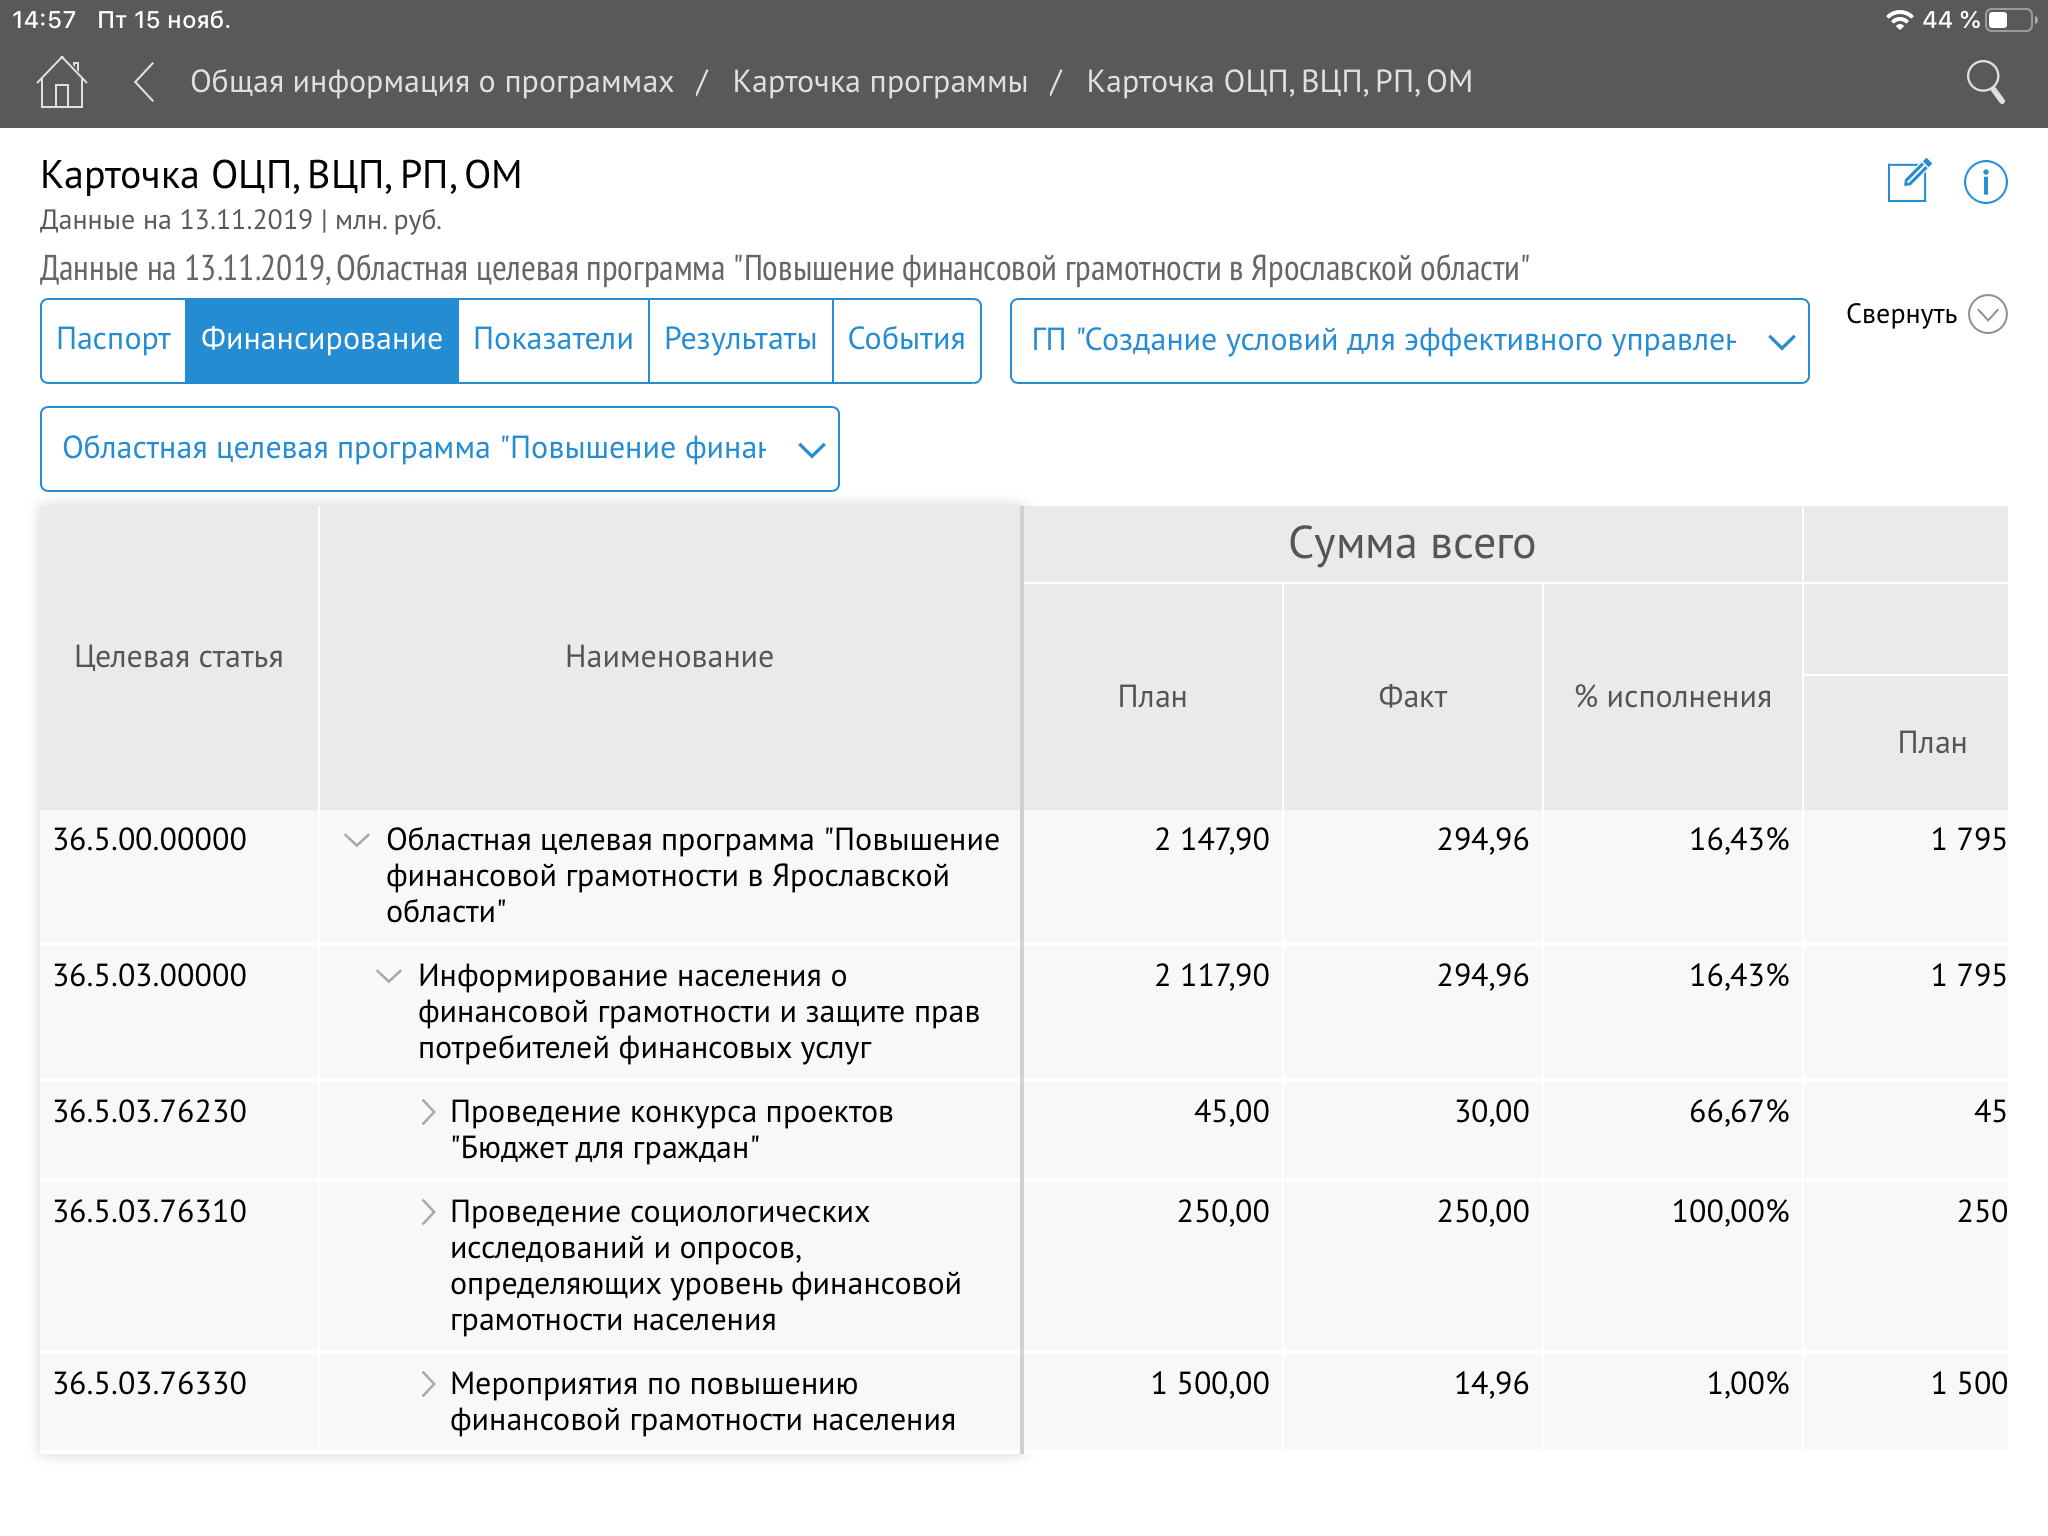Go to Общая информация о программах breadcrumb

coord(432,82)
